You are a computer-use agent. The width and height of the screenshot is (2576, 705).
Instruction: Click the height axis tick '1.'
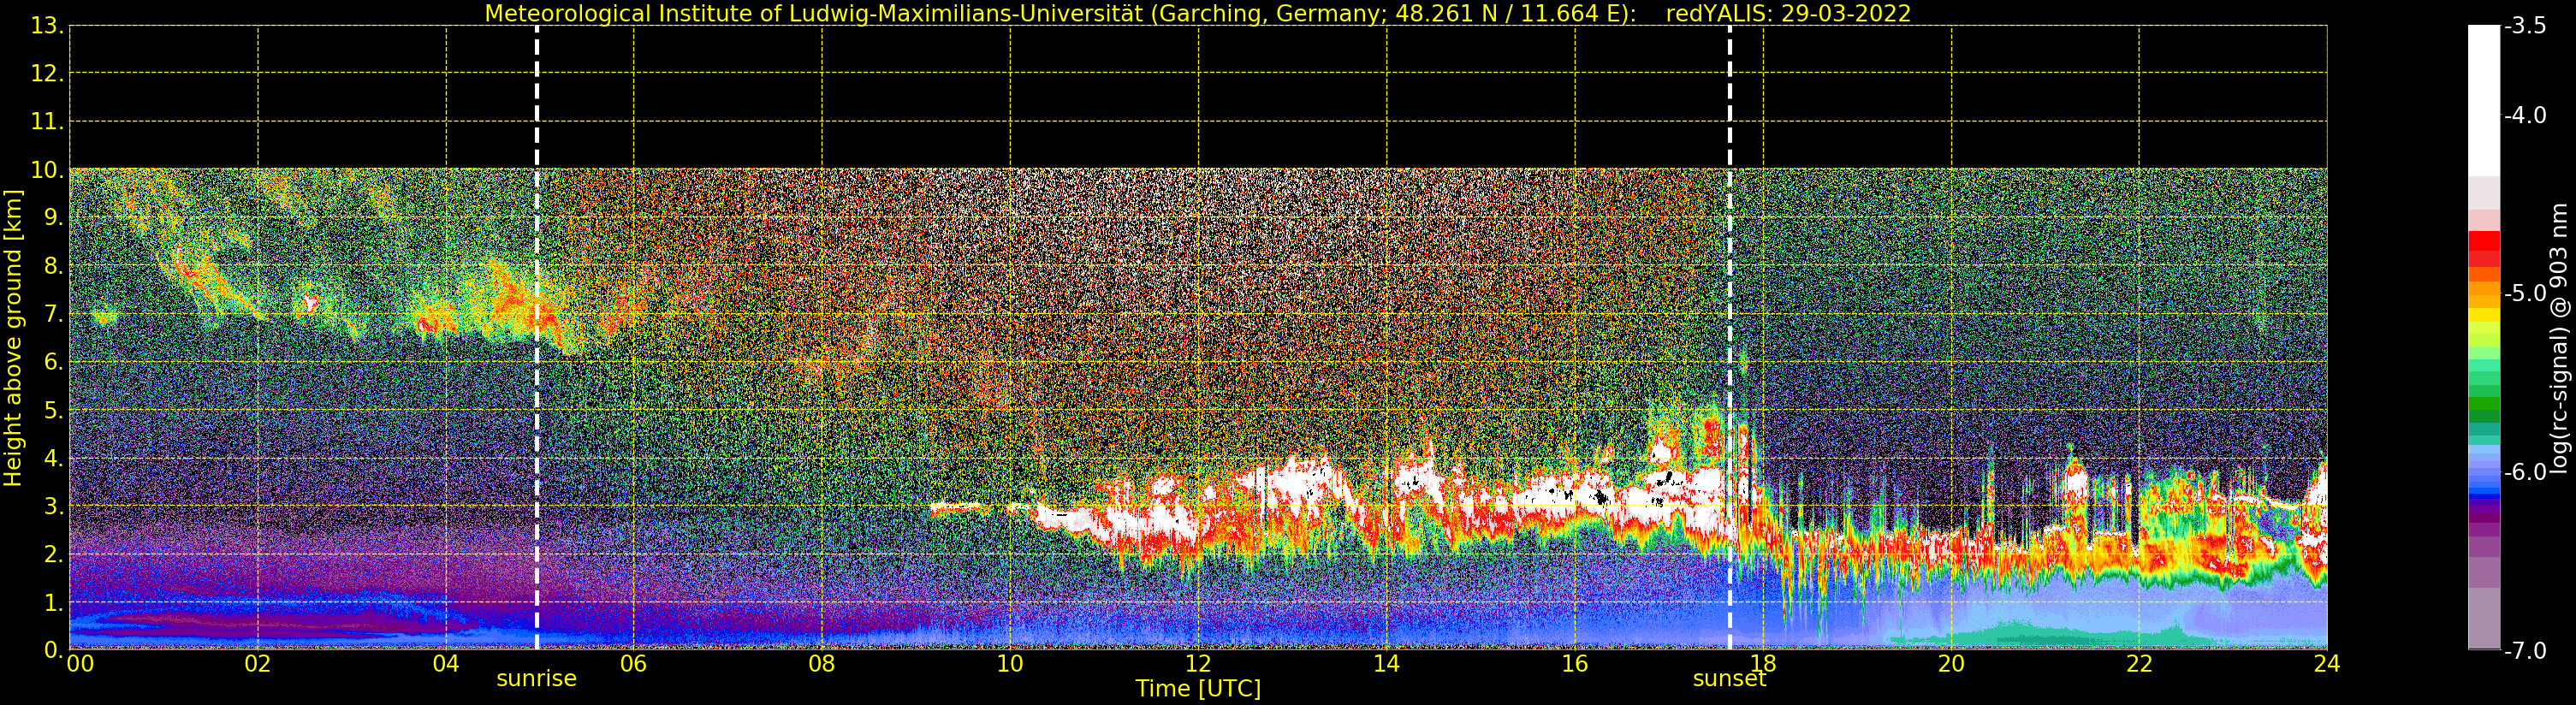(54, 602)
